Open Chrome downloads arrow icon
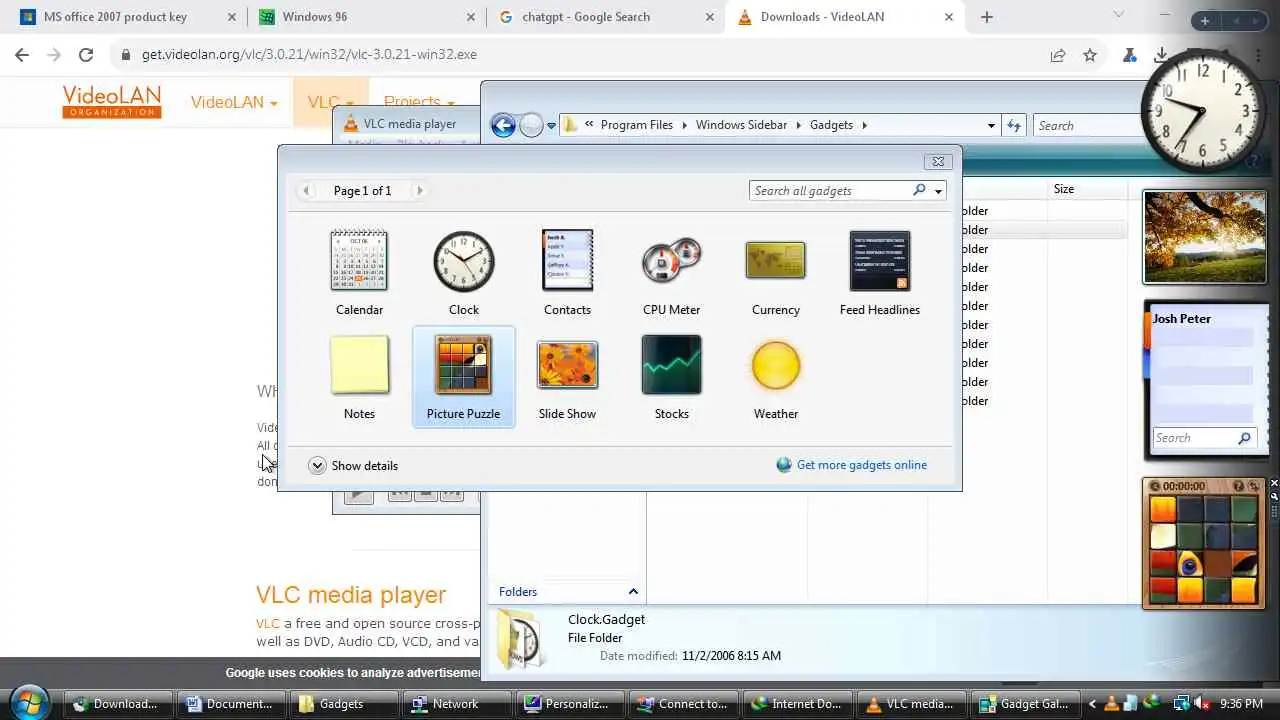 (1161, 55)
